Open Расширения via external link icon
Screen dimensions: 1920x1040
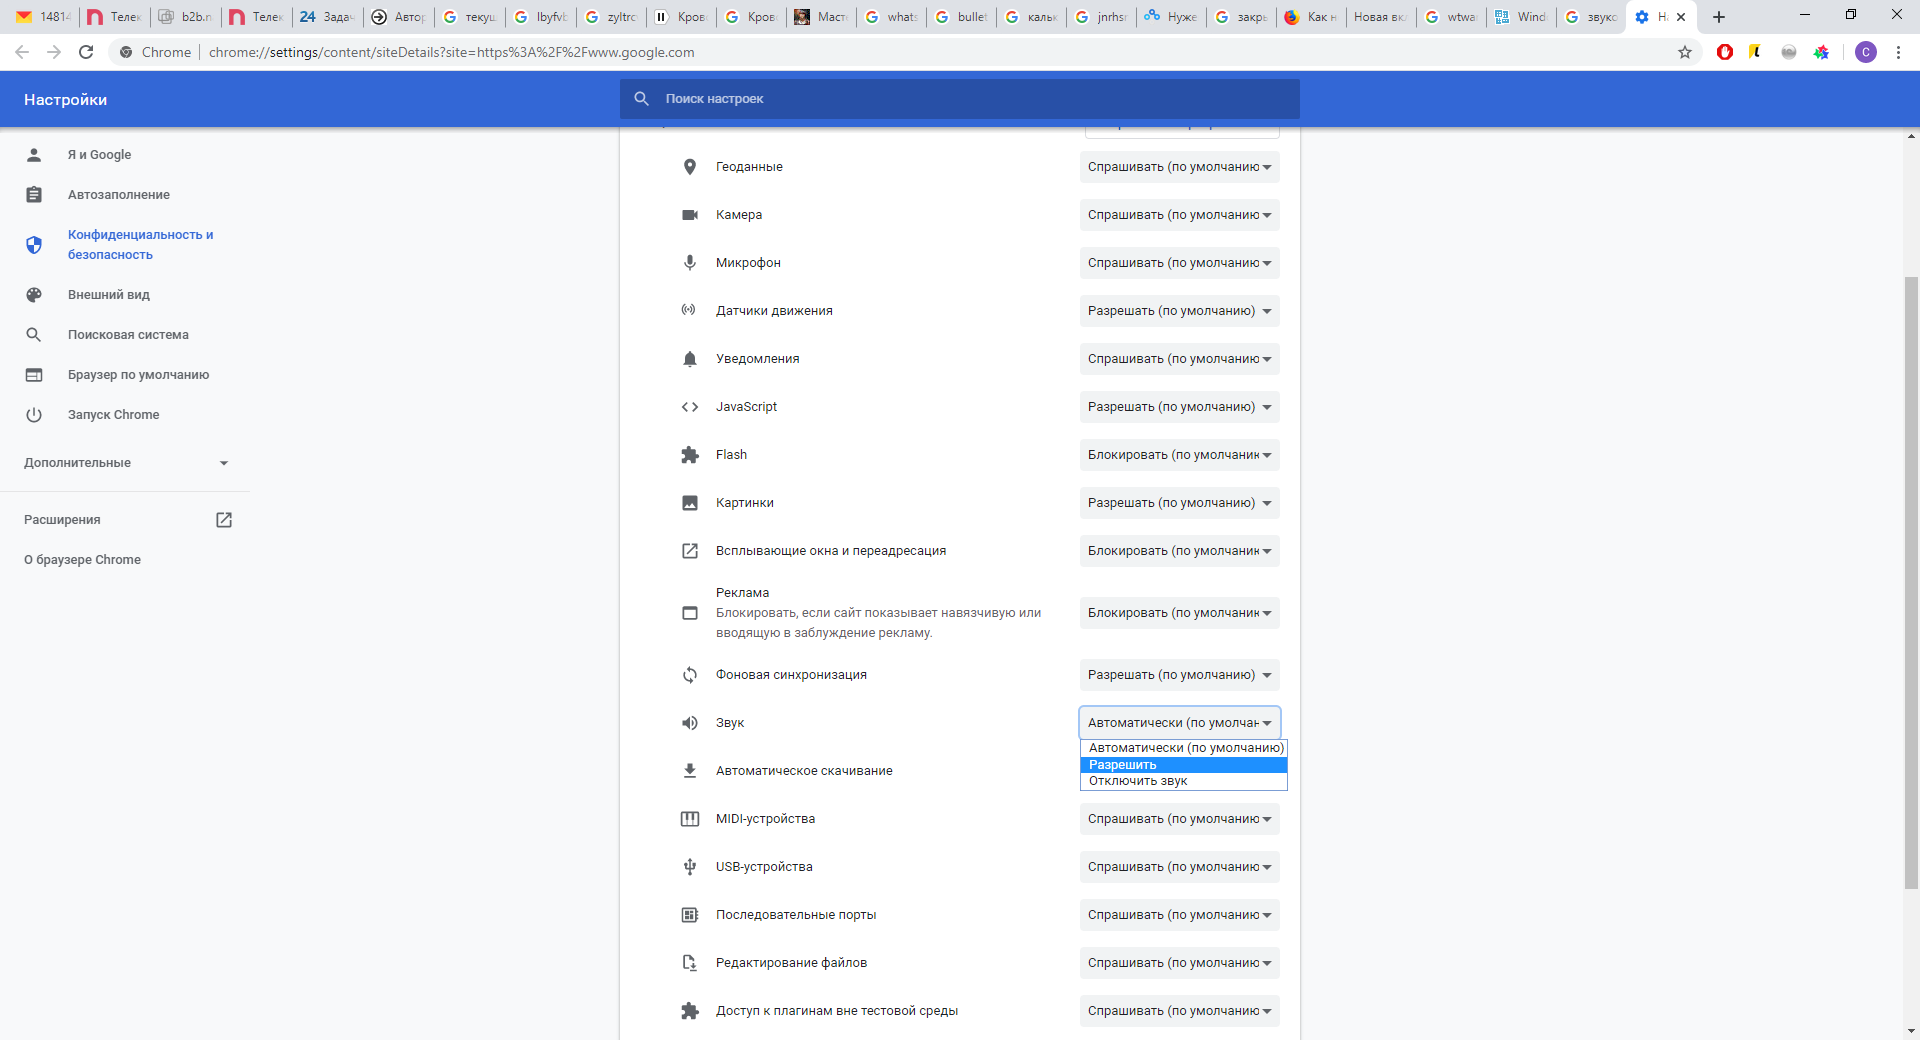tap(224, 520)
